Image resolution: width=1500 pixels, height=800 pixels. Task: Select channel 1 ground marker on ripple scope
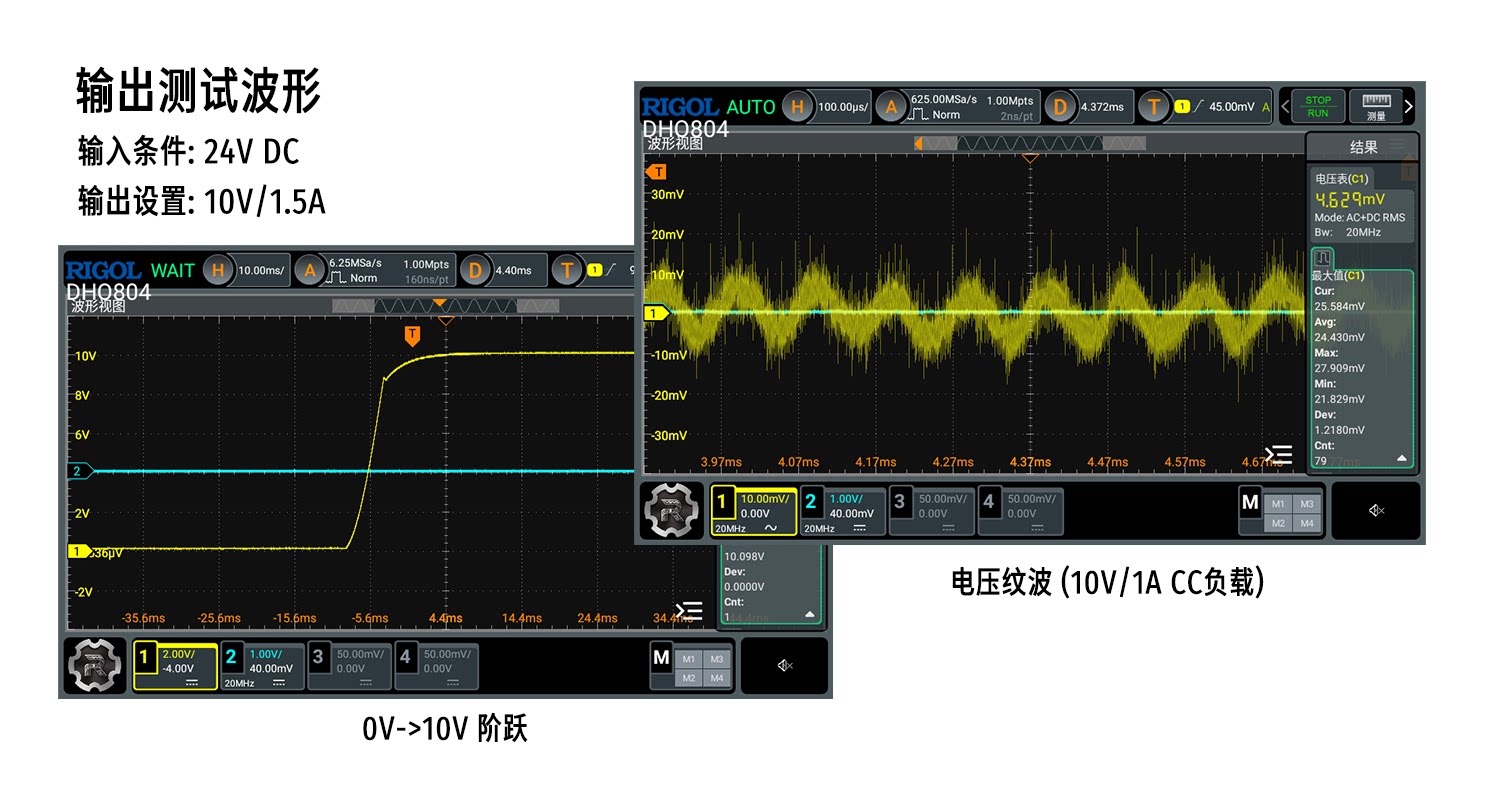tap(656, 313)
